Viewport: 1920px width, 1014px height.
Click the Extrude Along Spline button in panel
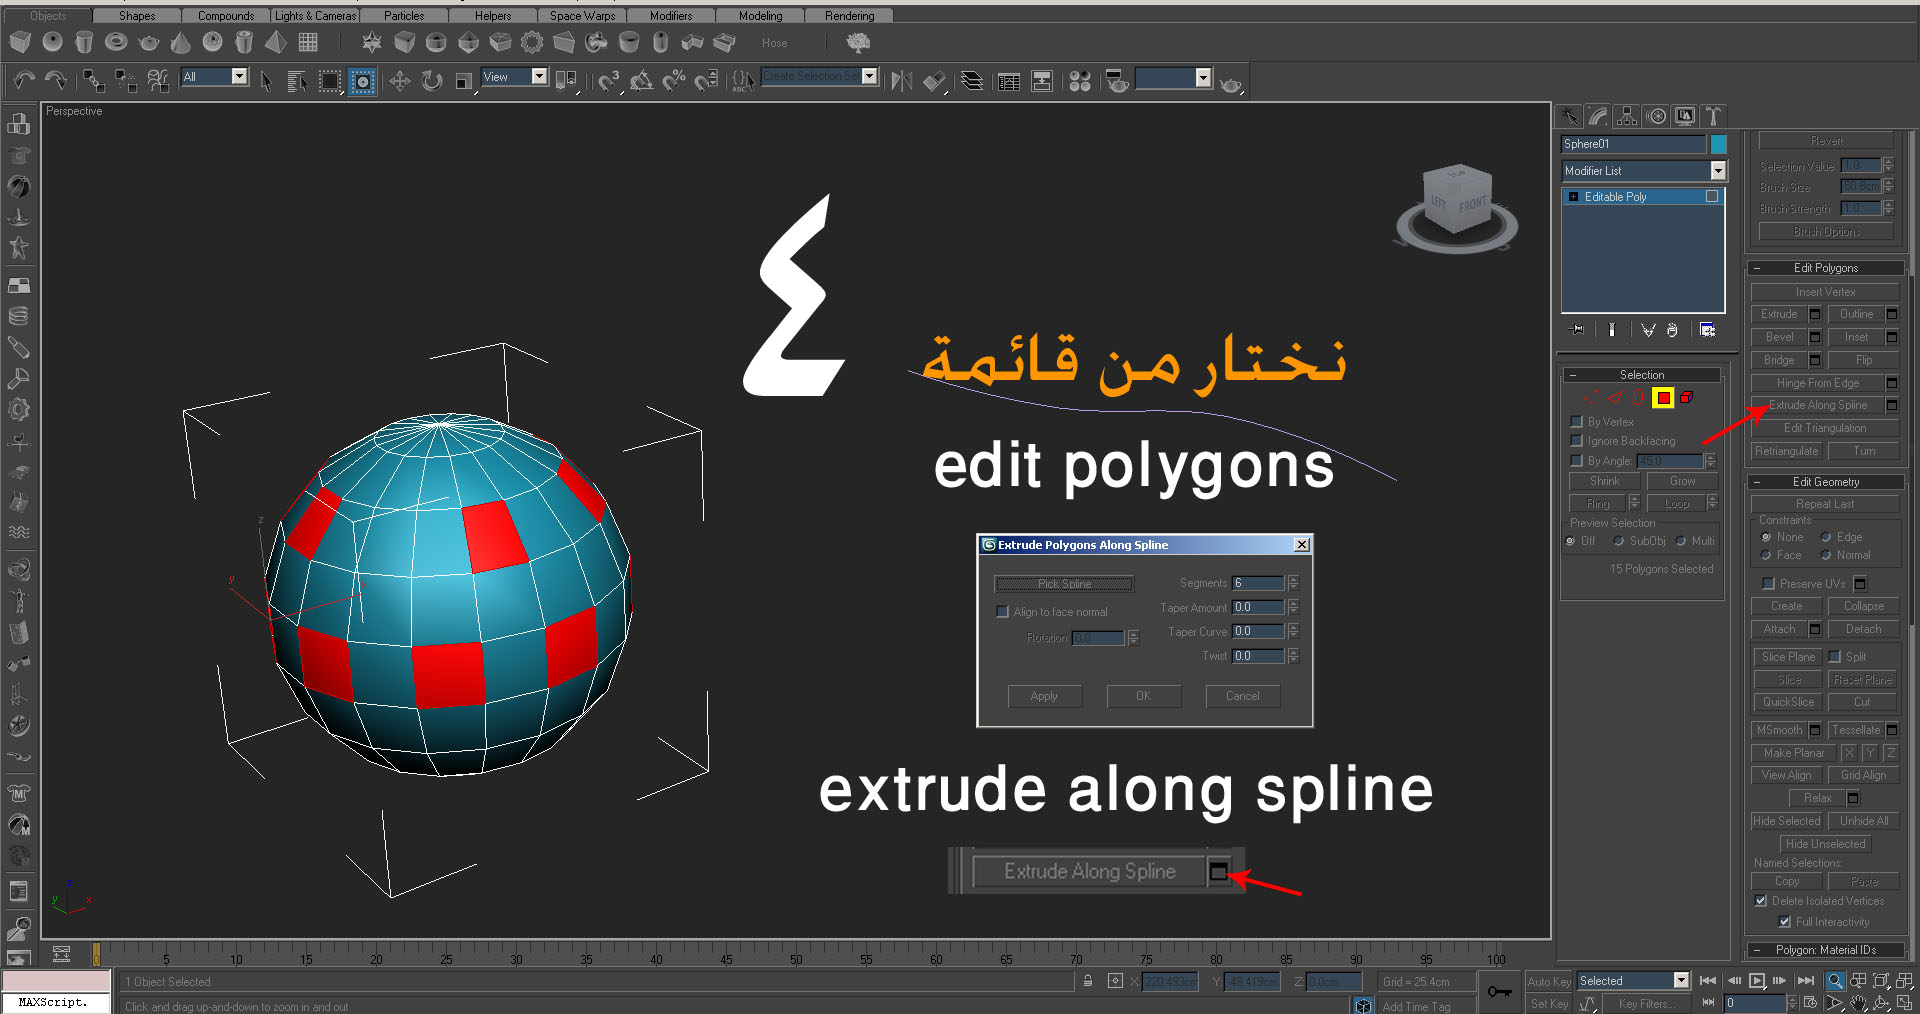tap(1817, 406)
